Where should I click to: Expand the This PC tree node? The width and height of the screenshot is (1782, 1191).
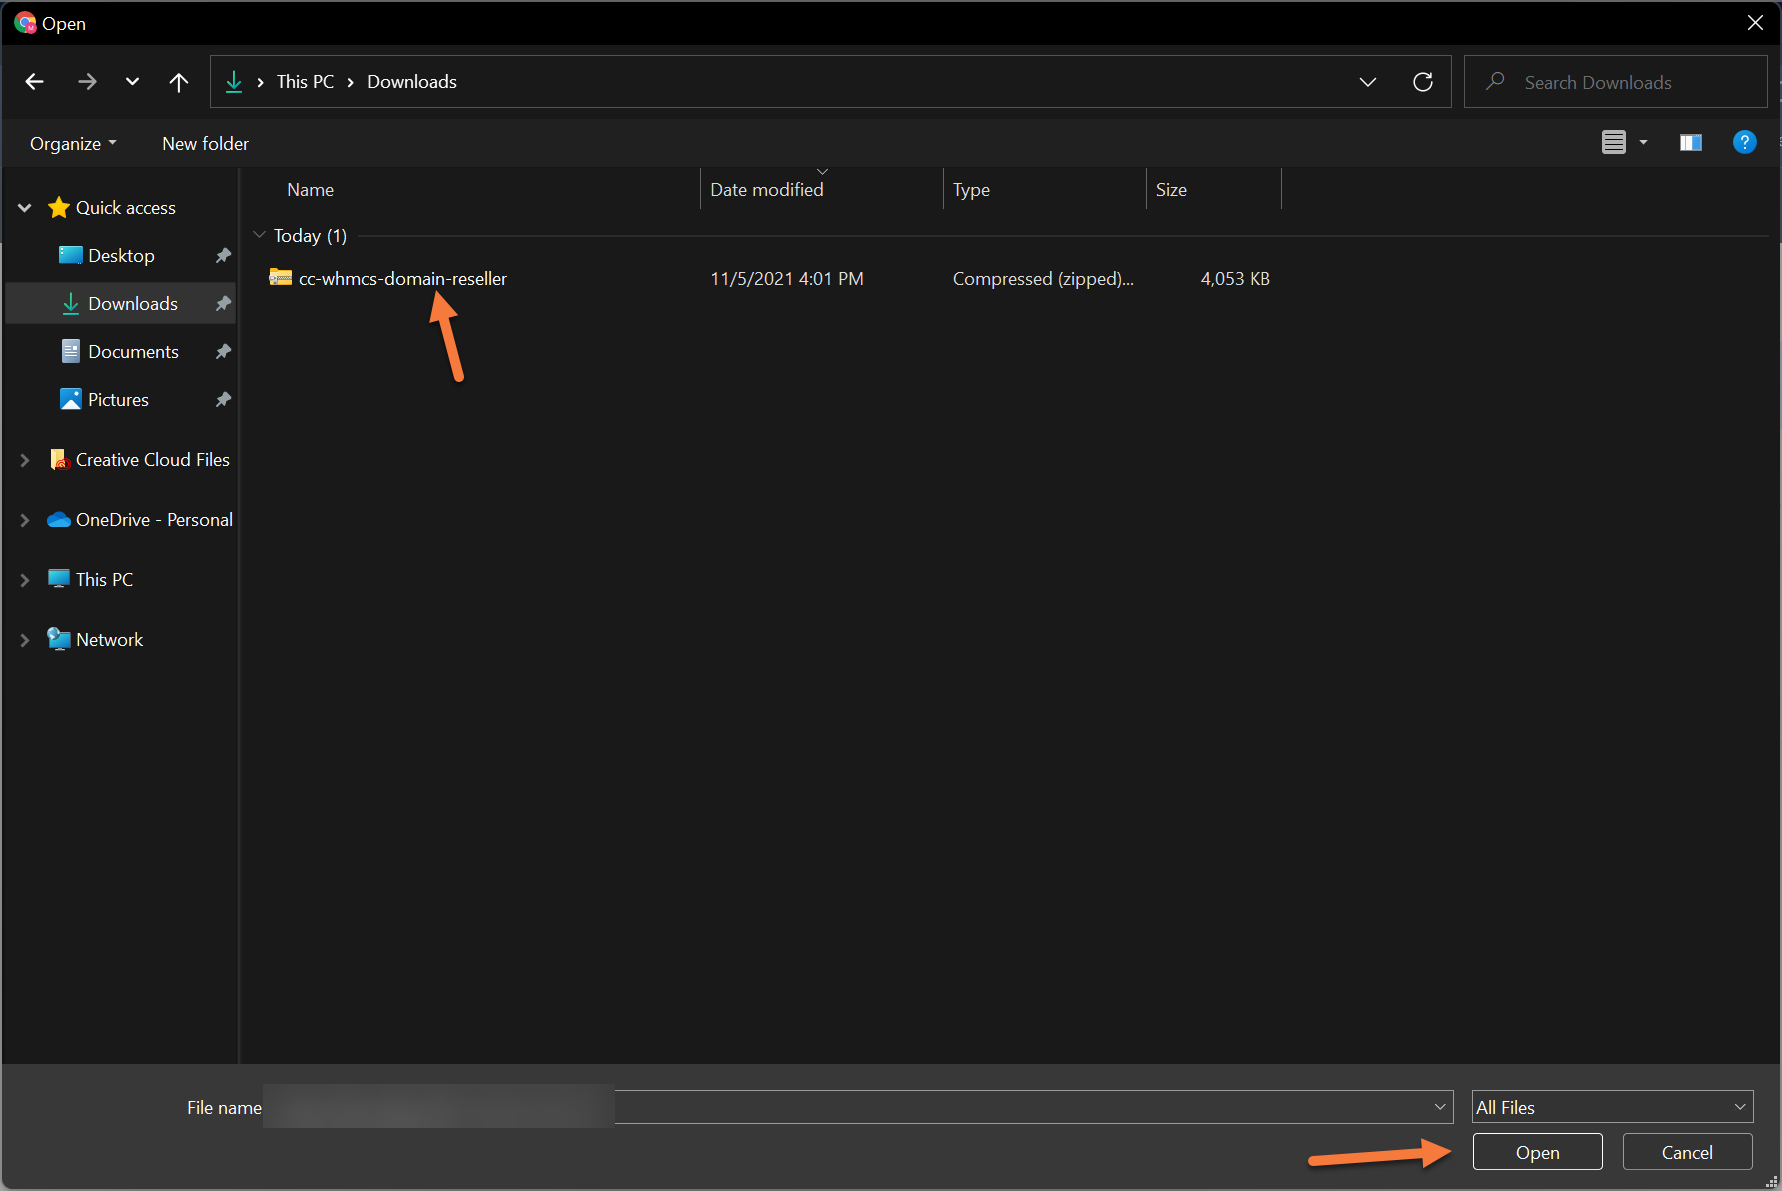click(25, 580)
